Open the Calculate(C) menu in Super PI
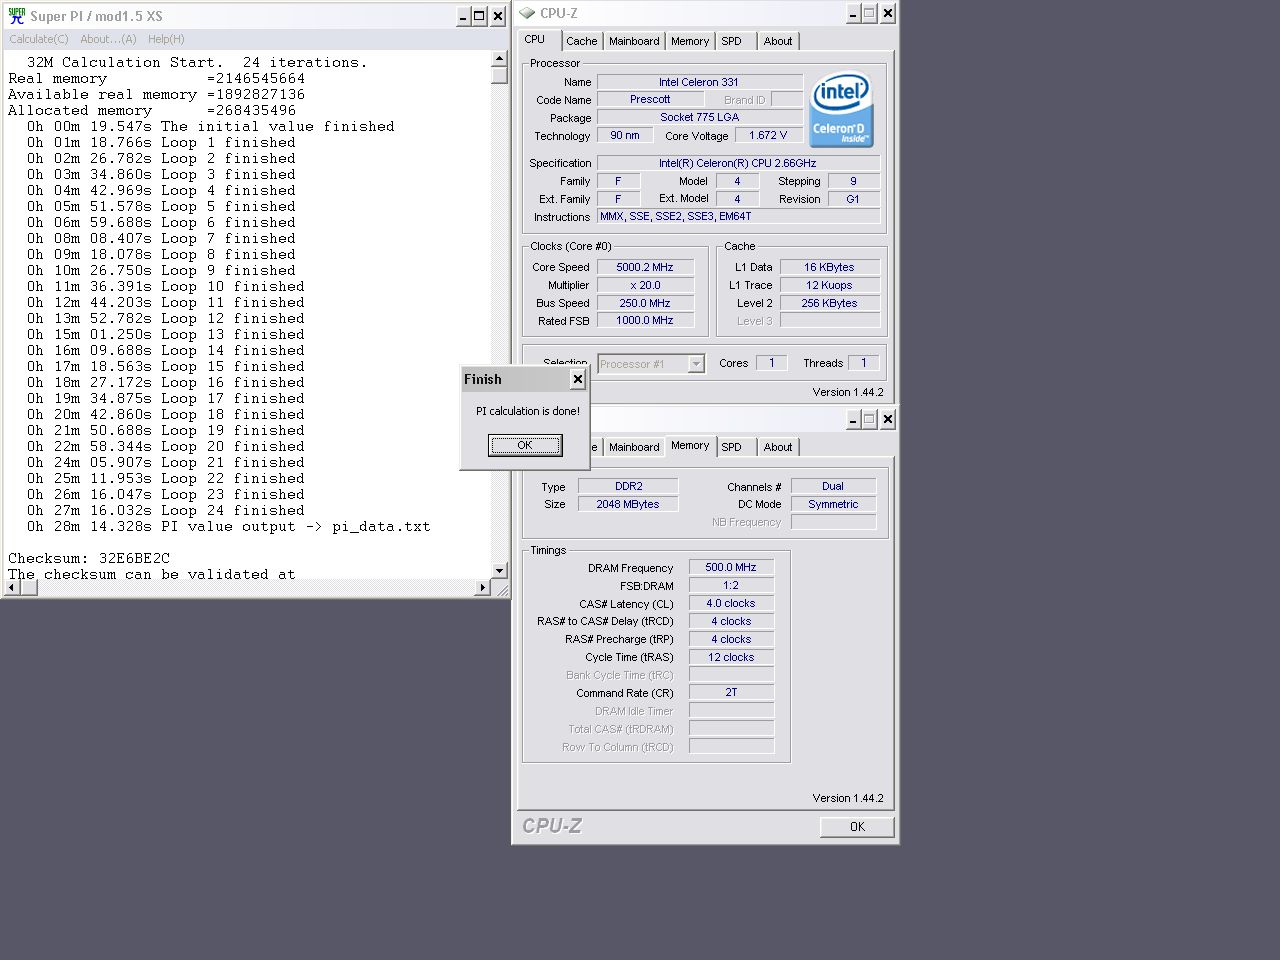The width and height of the screenshot is (1280, 960). click(39, 39)
